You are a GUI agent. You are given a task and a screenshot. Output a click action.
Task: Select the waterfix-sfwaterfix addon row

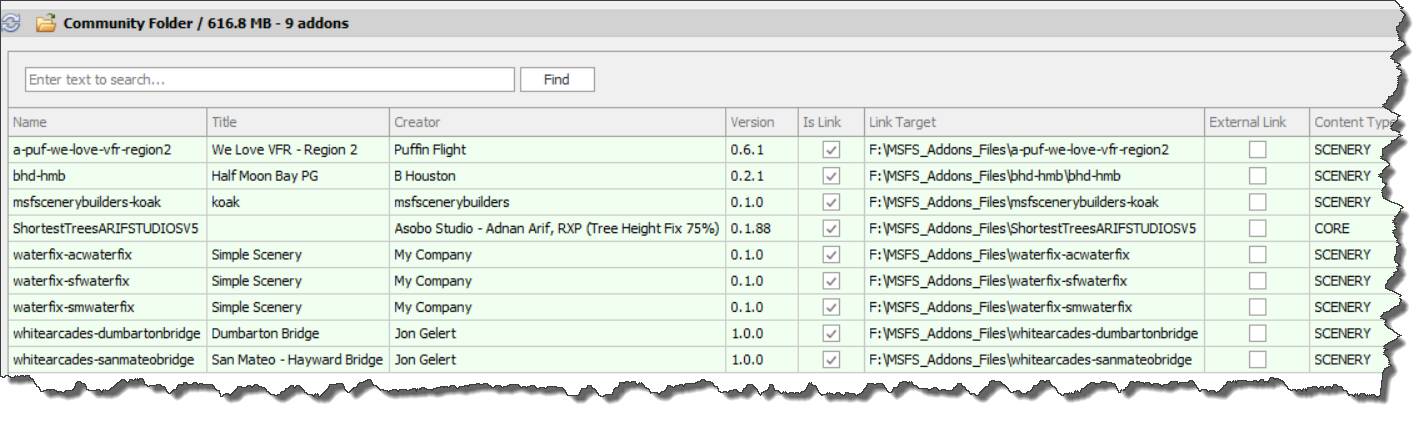point(72,281)
